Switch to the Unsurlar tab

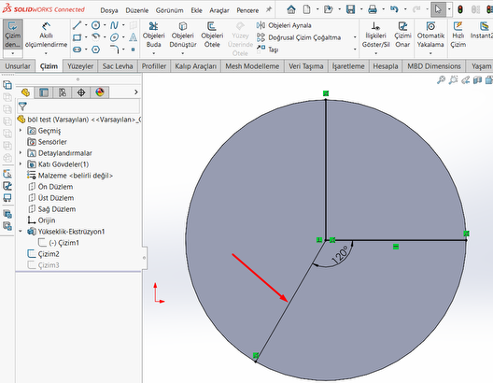(x=17, y=66)
